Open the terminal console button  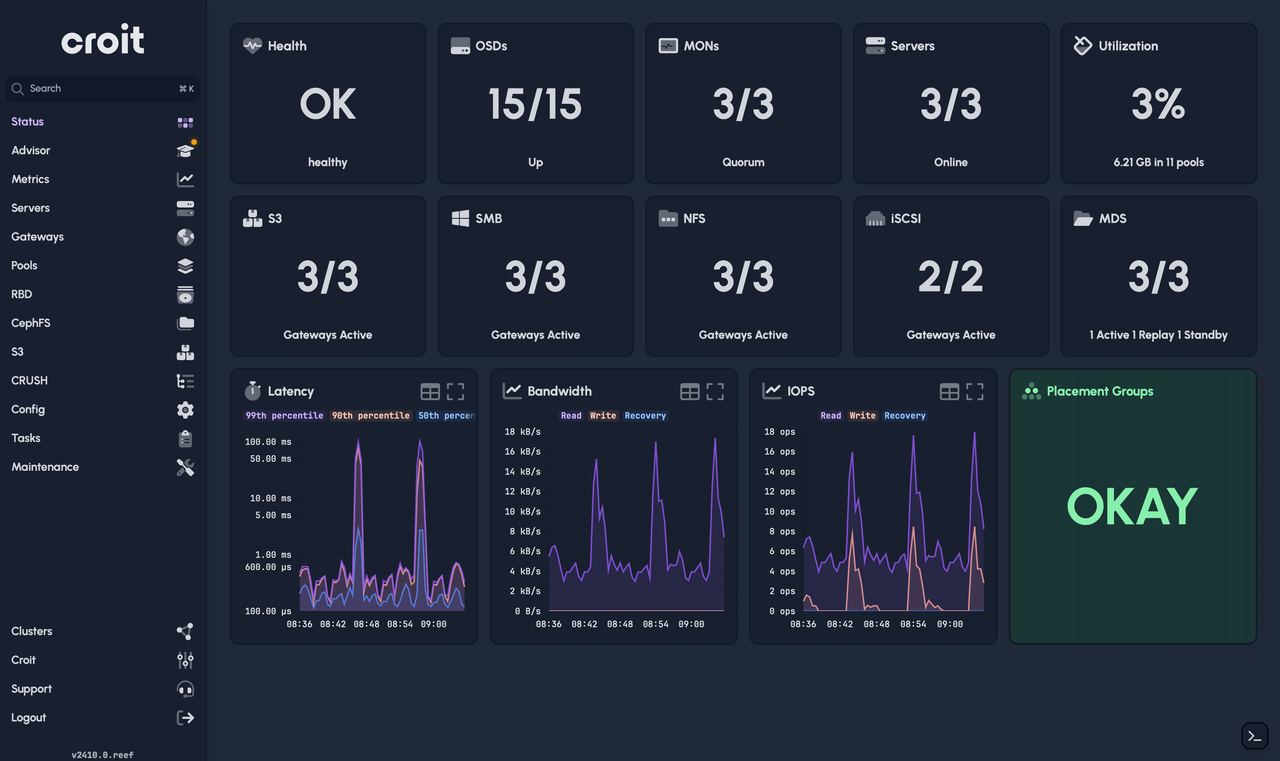point(1254,736)
